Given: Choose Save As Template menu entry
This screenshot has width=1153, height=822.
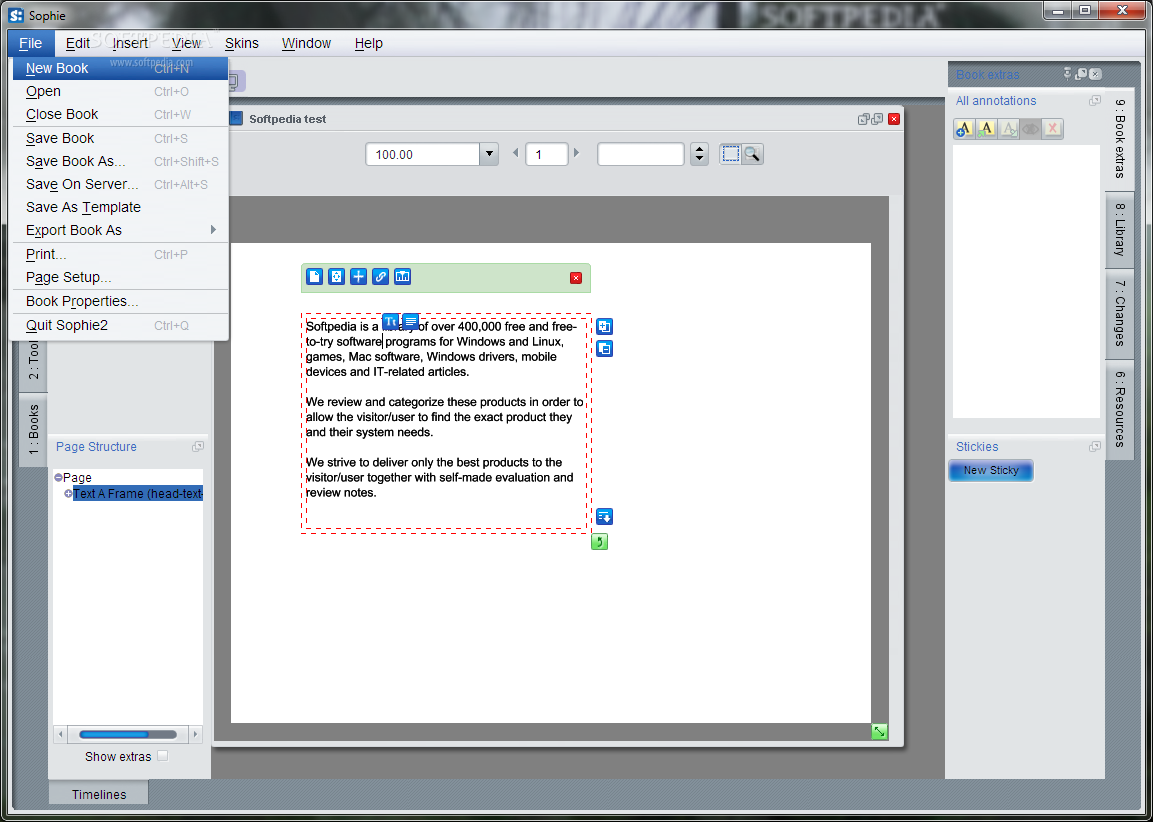Looking at the screenshot, I should tap(121, 207).
